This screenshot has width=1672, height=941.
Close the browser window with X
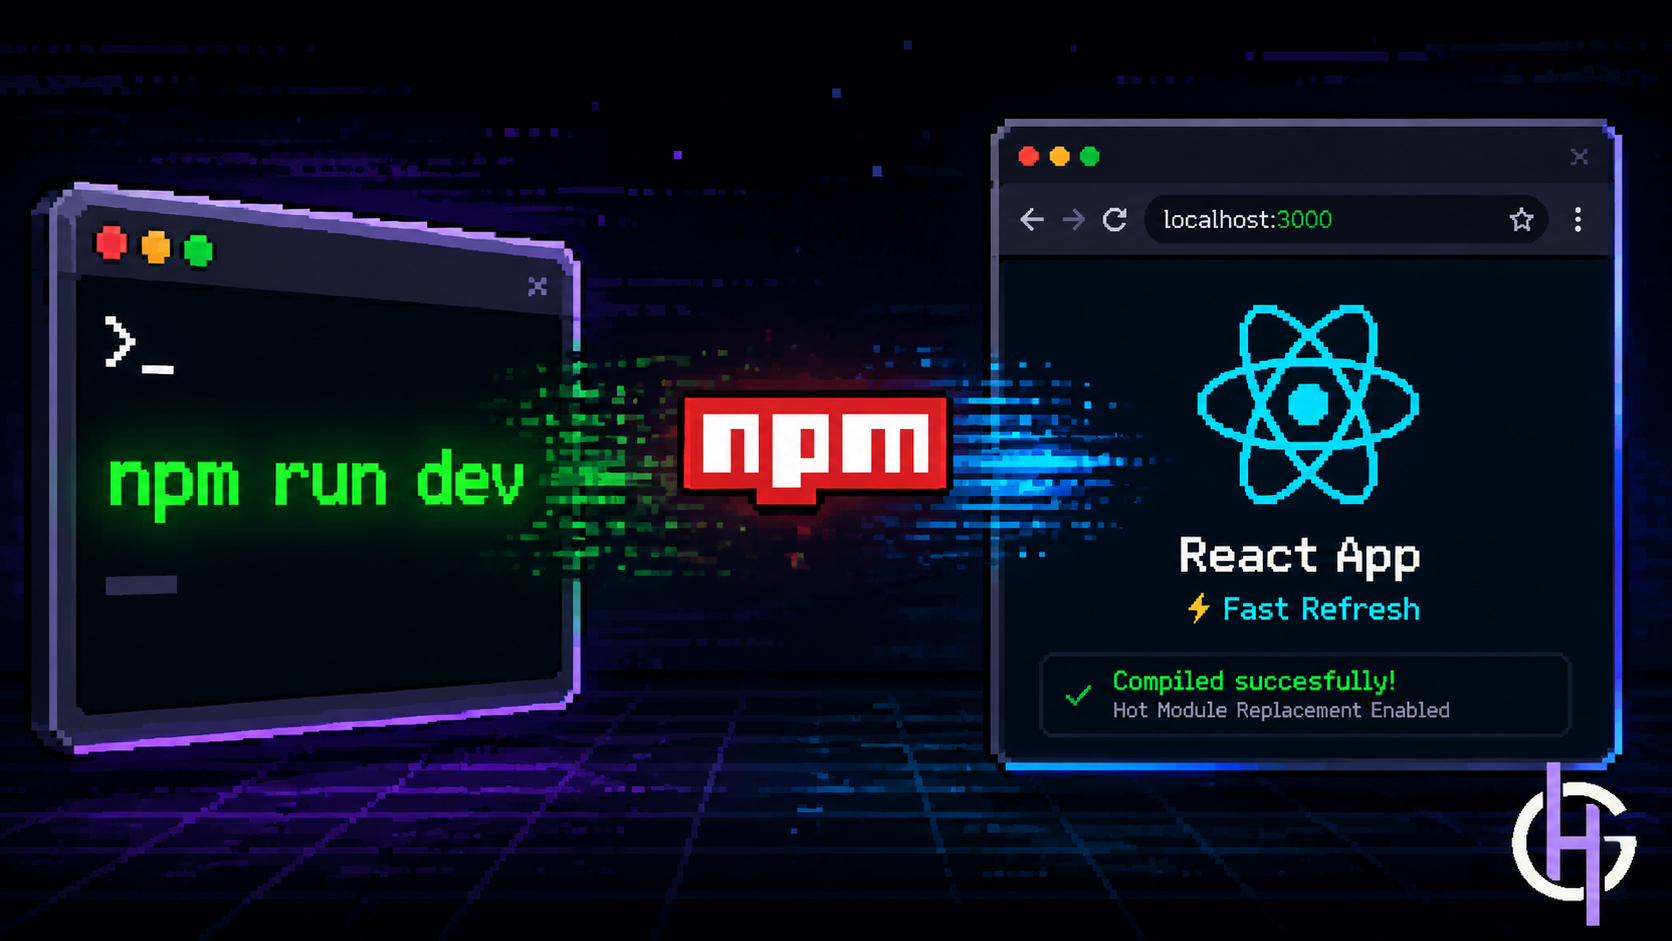coord(1579,157)
